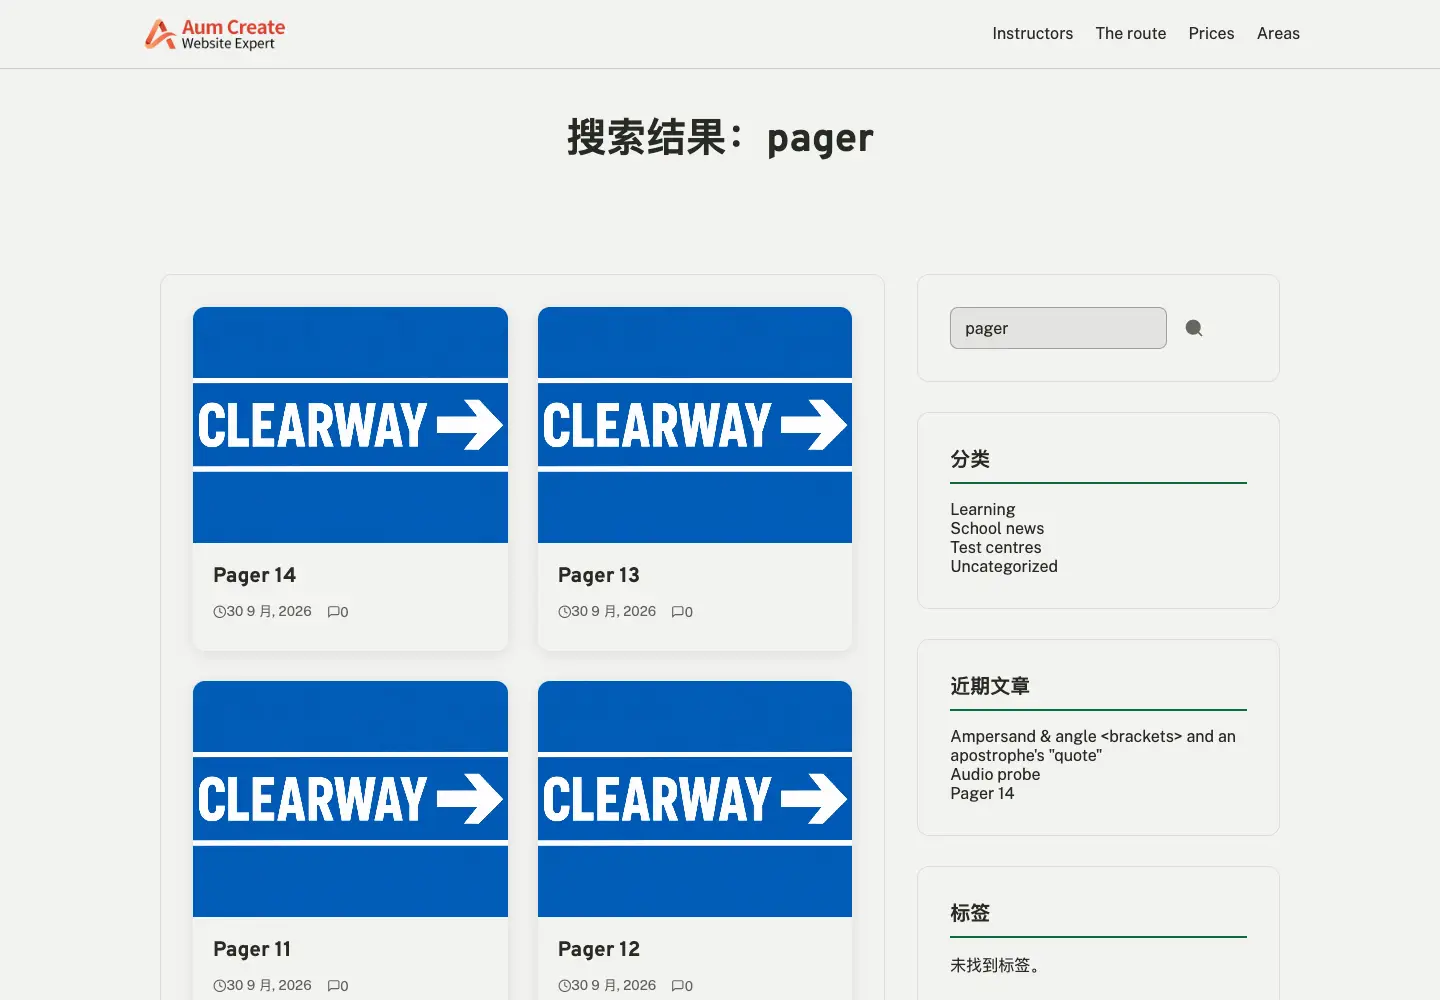
Task: Navigate to Areas in the header
Action: tap(1278, 34)
